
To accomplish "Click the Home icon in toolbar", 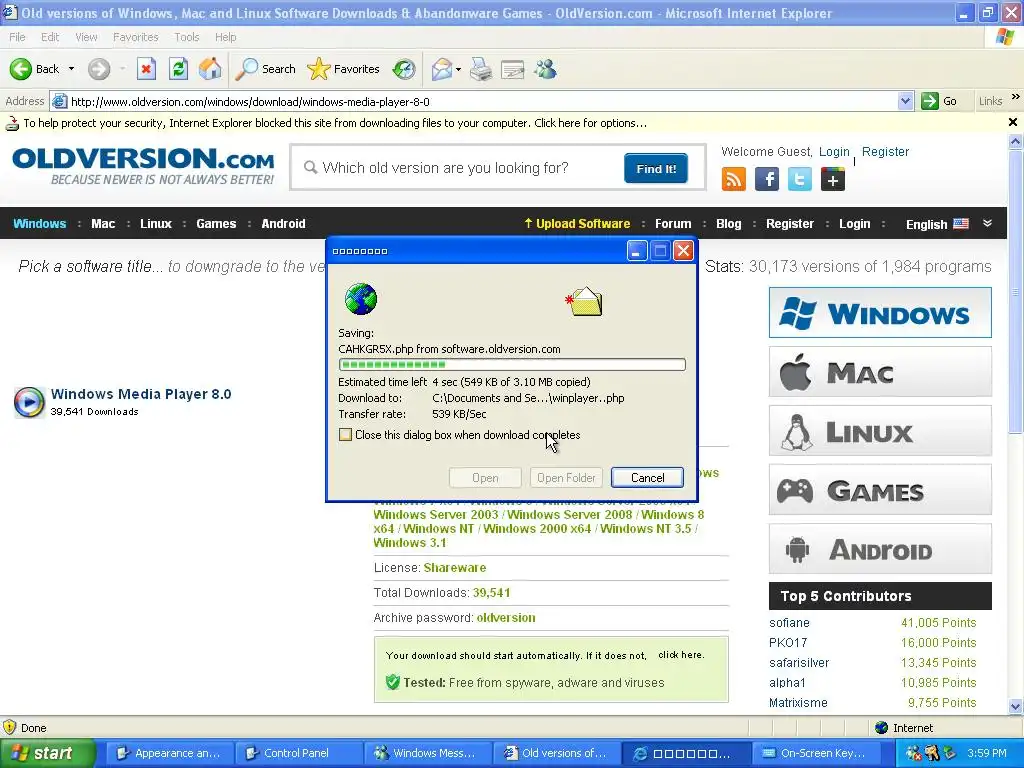I will coord(210,69).
